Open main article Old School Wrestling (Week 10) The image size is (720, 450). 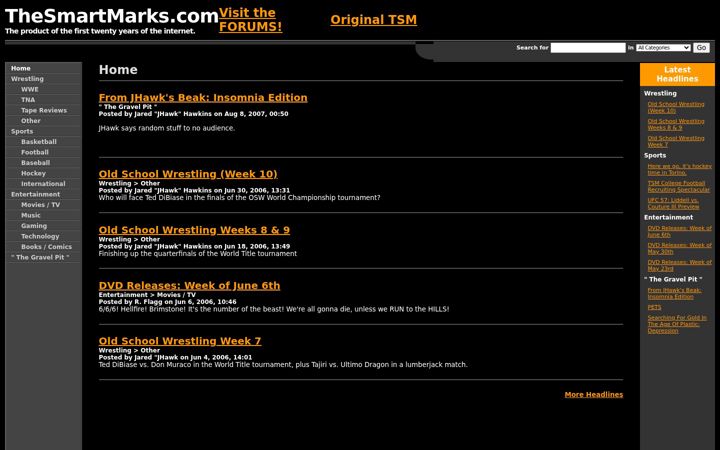(x=188, y=174)
